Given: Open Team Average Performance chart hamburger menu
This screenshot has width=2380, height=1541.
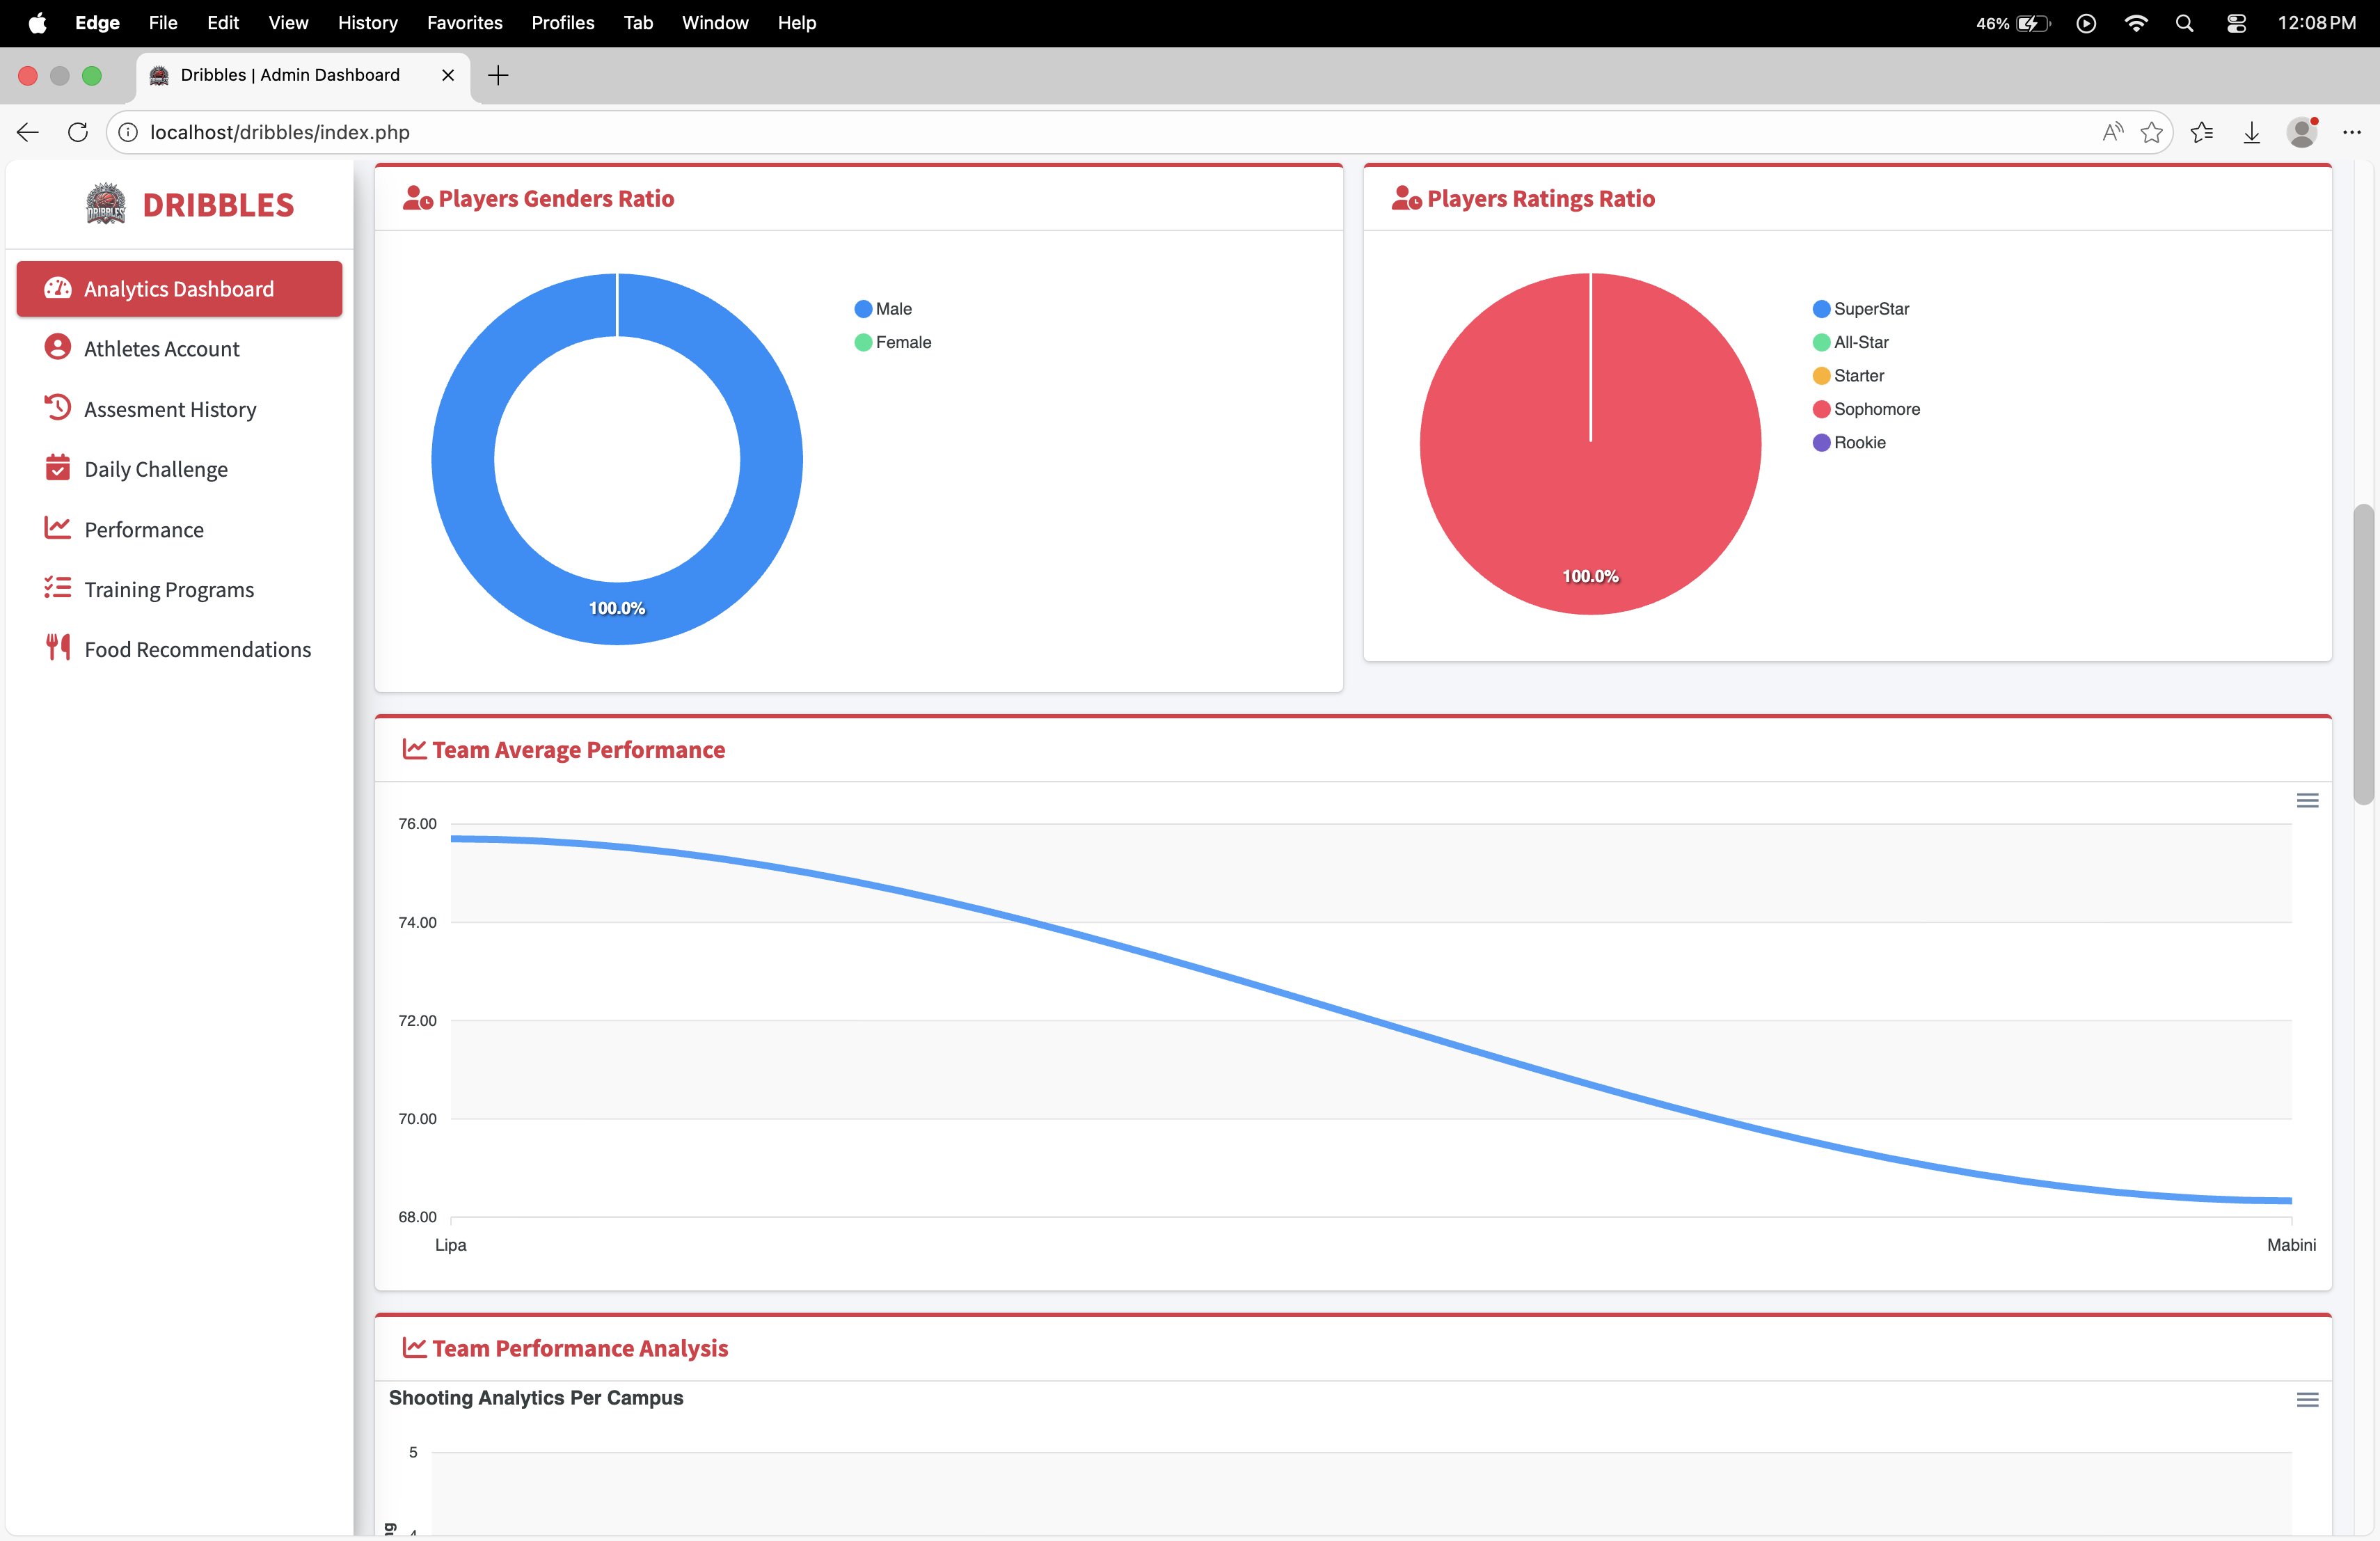Looking at the screenshot, I should click(x=2307, y=800).
